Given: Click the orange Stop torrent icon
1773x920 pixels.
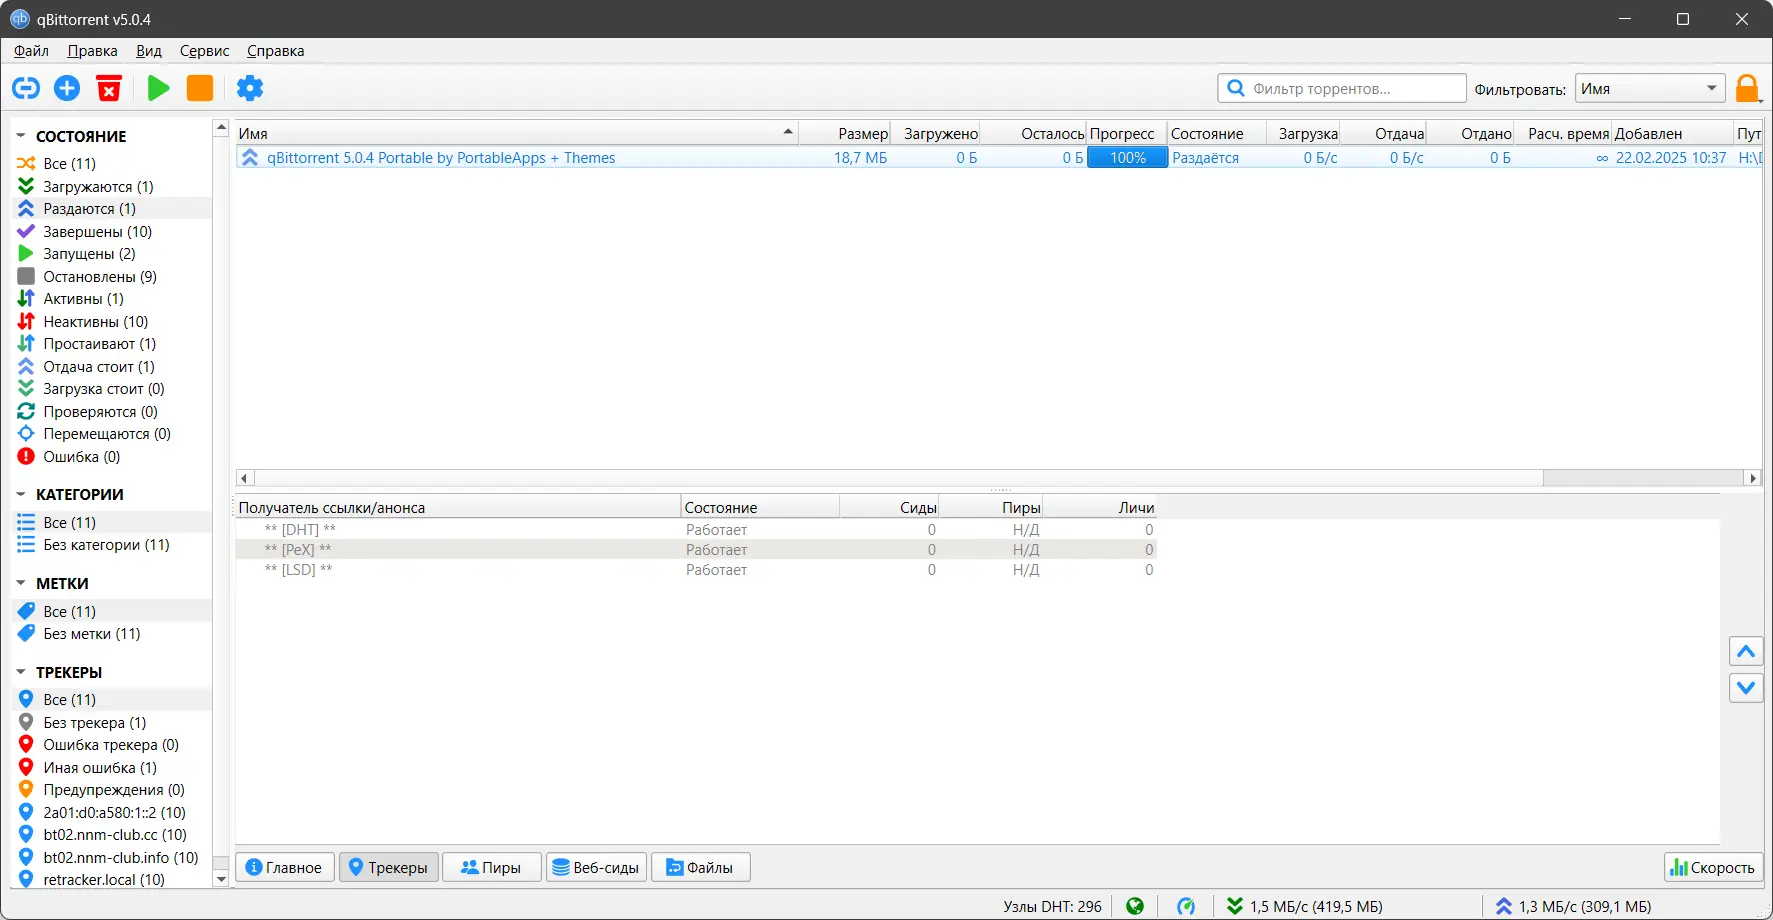Looking at the screenshot, I should 200,88.
